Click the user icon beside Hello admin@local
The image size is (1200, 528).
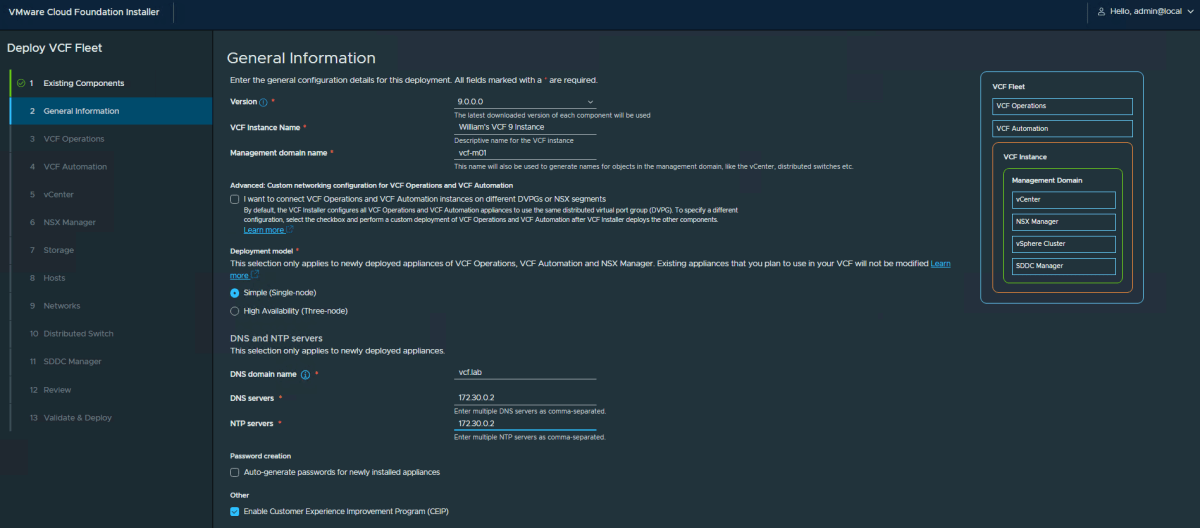click(x=1102, y=12)
